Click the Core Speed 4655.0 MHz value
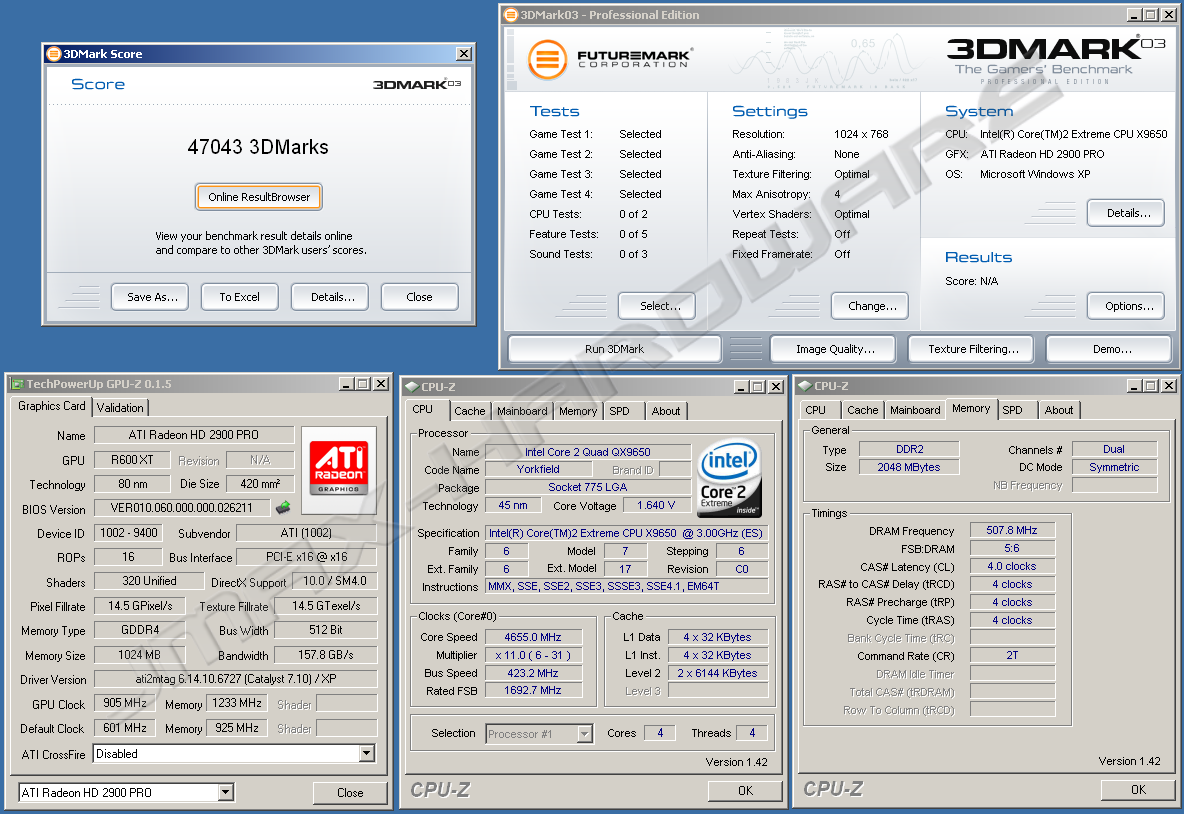This screenshot has width=1184, height=814. pos(533,637)
